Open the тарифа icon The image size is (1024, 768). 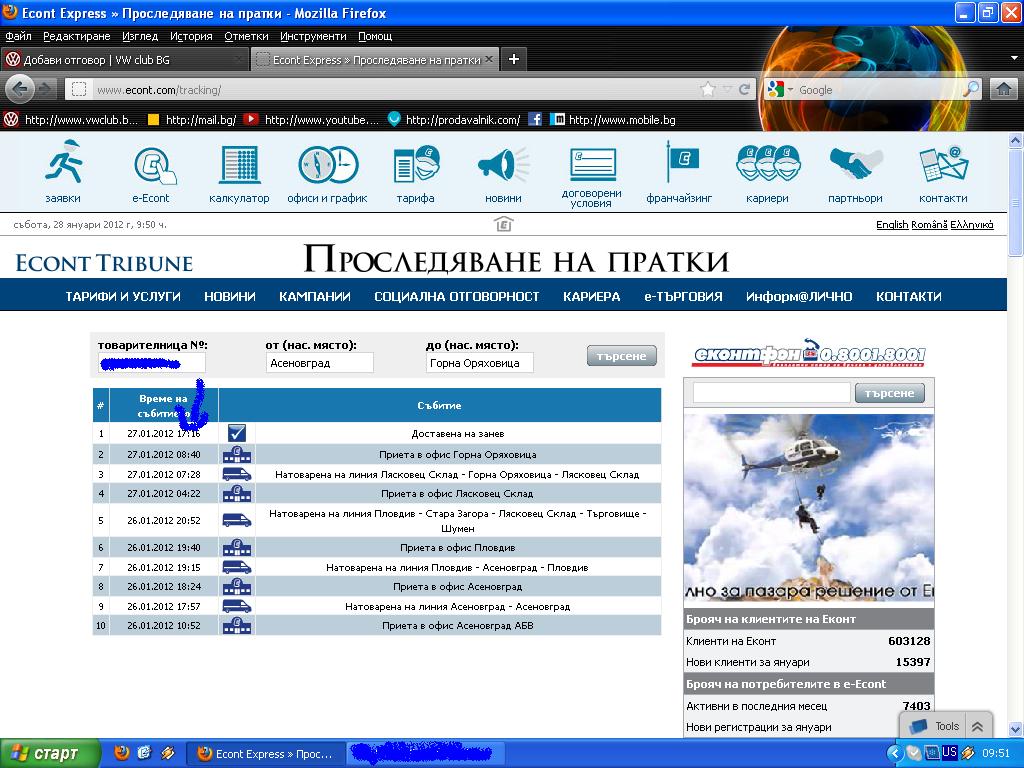415,164
